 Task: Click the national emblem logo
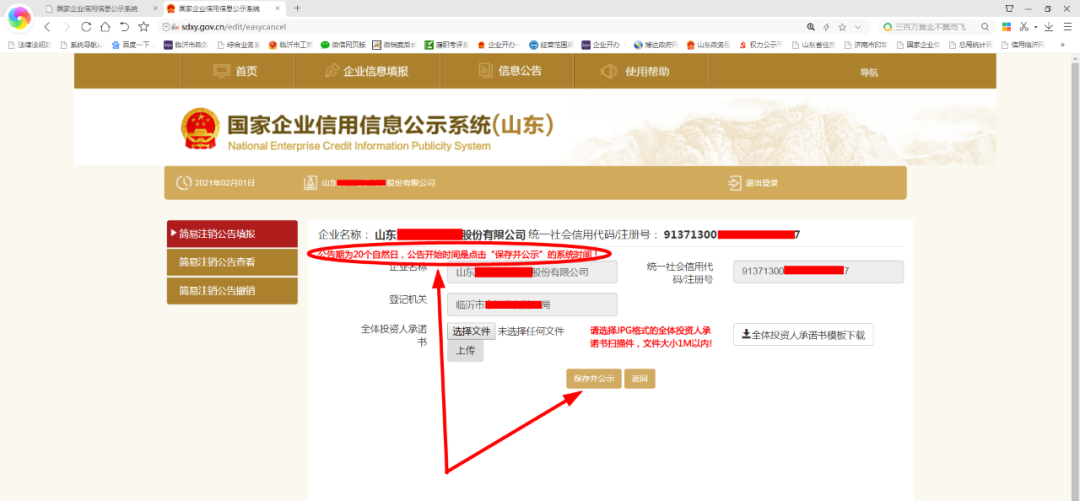point(200,130)
